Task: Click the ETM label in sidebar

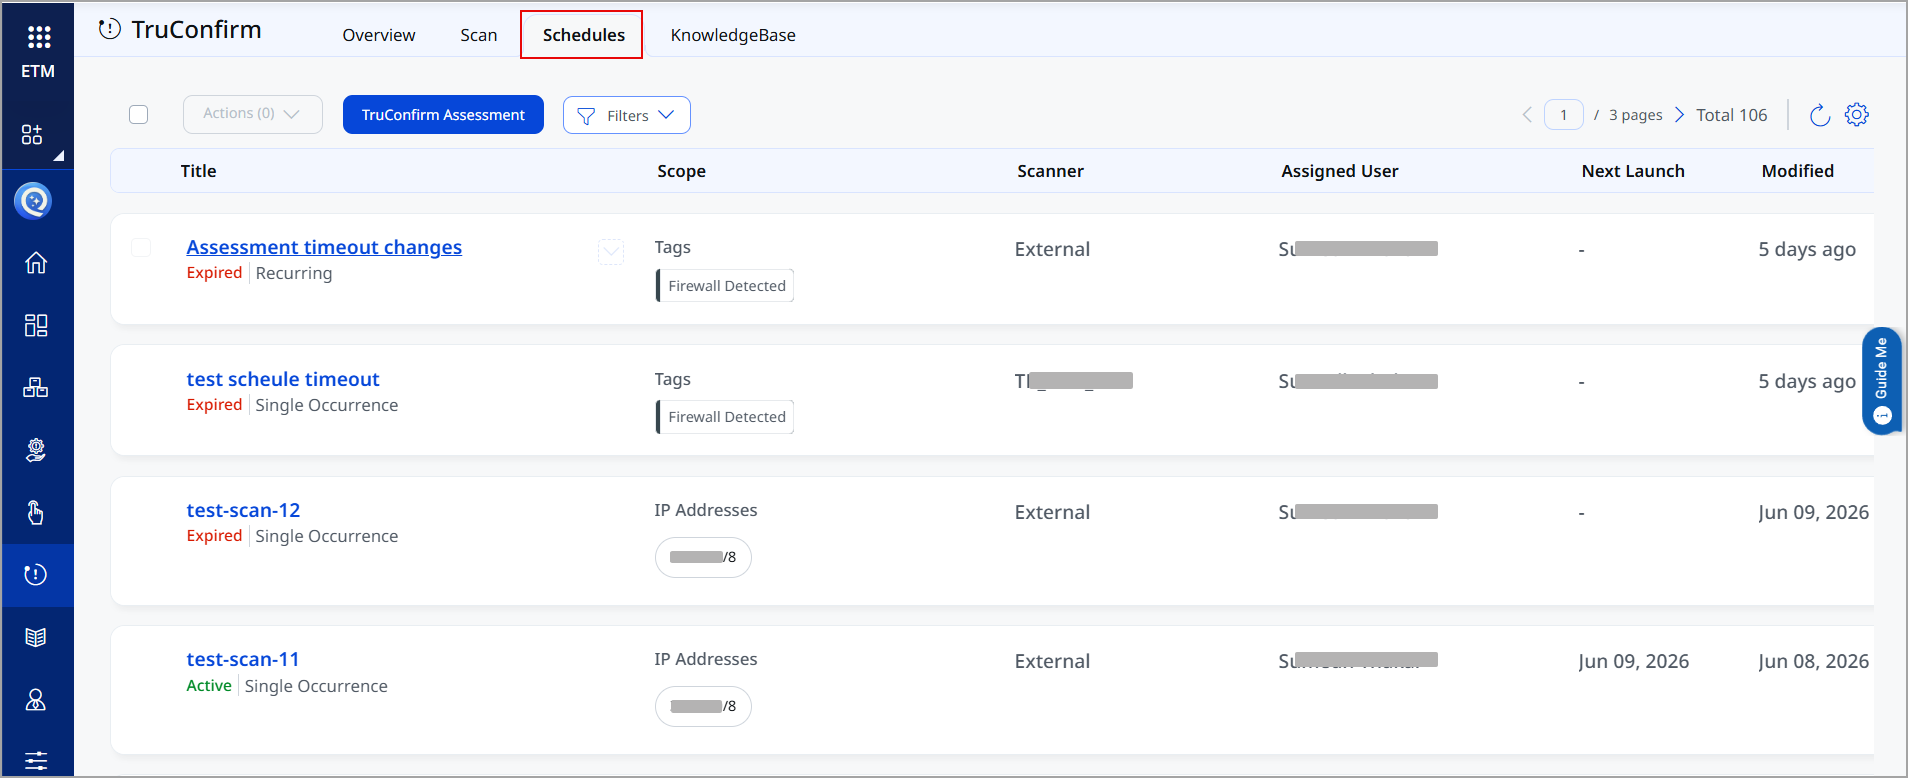Action: (38, 71)
